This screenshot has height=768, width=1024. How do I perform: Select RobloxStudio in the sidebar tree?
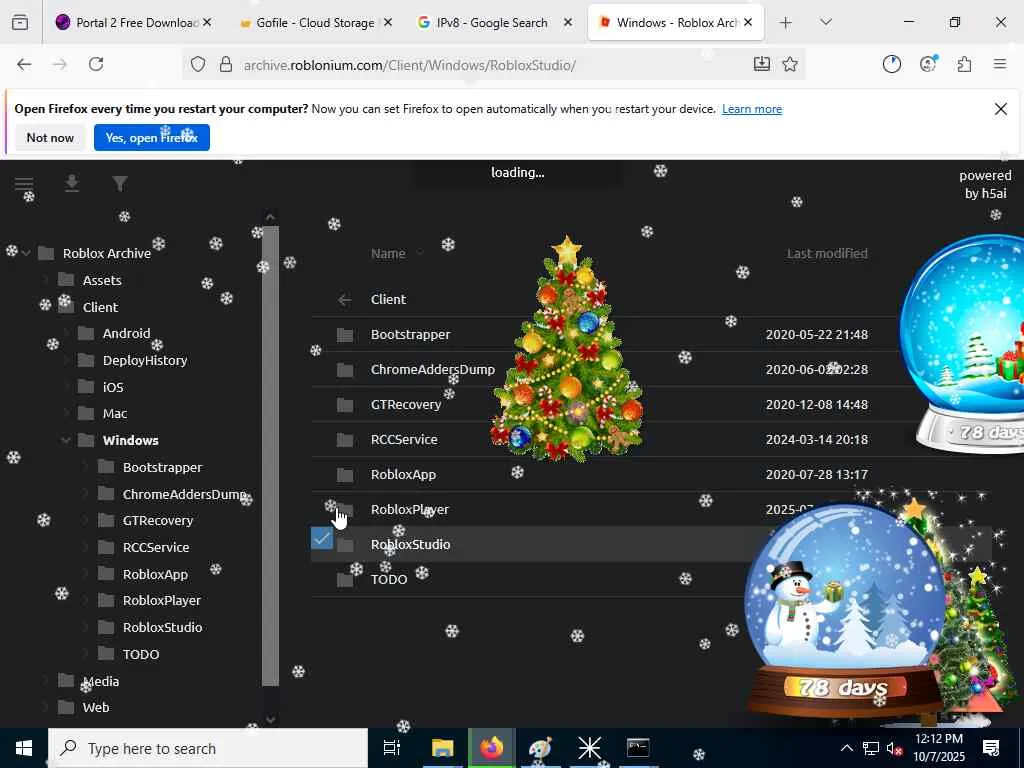coord(163,628)
